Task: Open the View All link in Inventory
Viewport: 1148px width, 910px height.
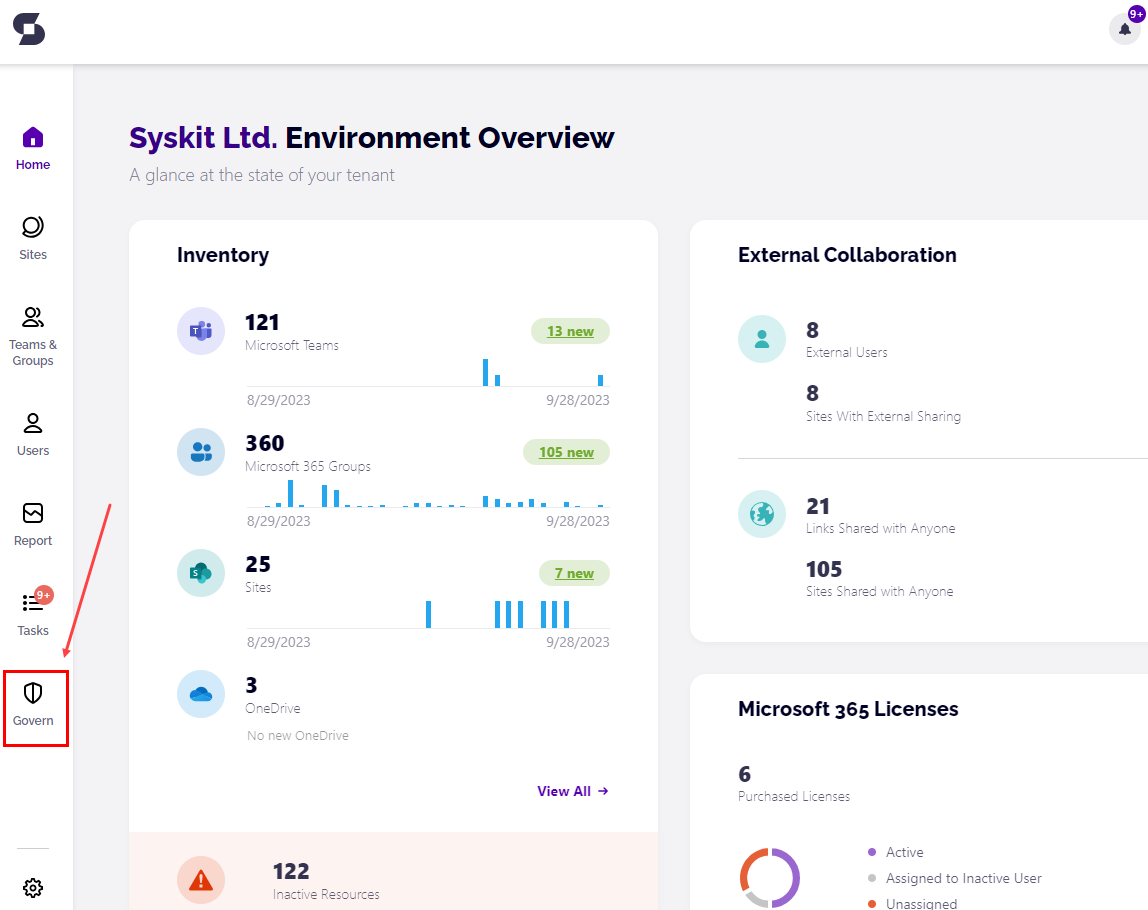Action: pos(573,791)
